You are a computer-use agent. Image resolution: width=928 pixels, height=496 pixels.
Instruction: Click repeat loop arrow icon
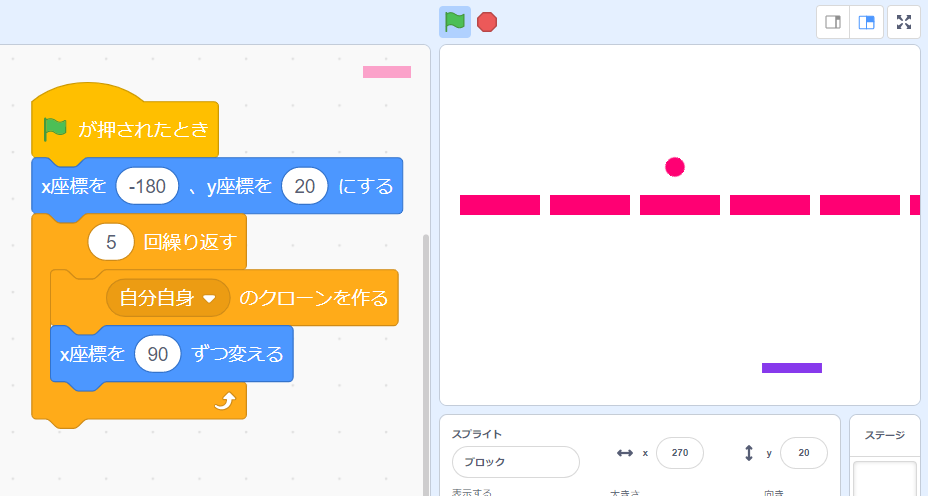(224, 401)
